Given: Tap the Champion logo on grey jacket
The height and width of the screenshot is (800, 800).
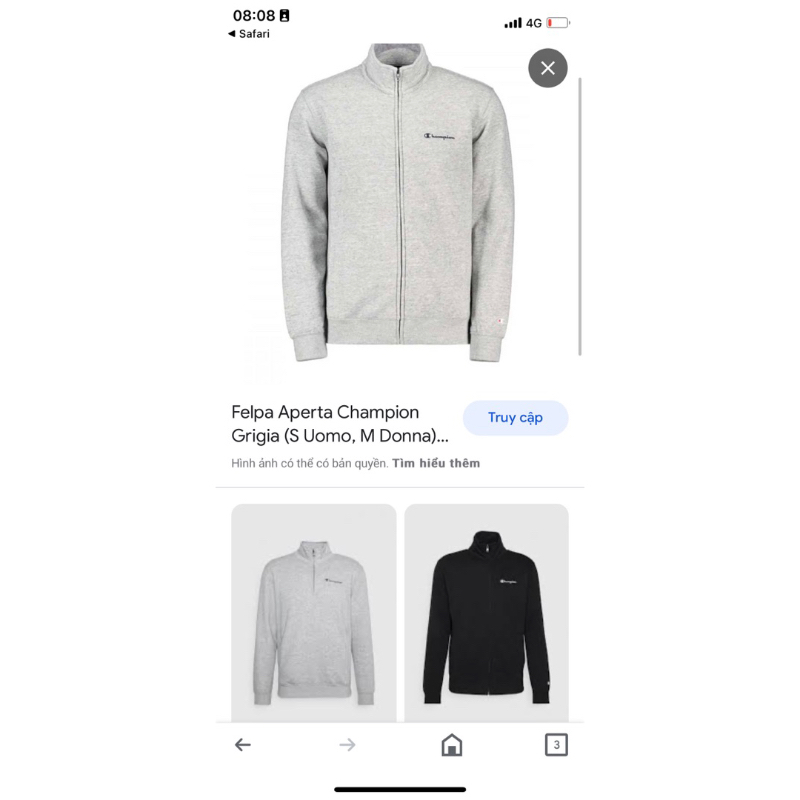Looking at the screenshot, I should coord(439,136).
